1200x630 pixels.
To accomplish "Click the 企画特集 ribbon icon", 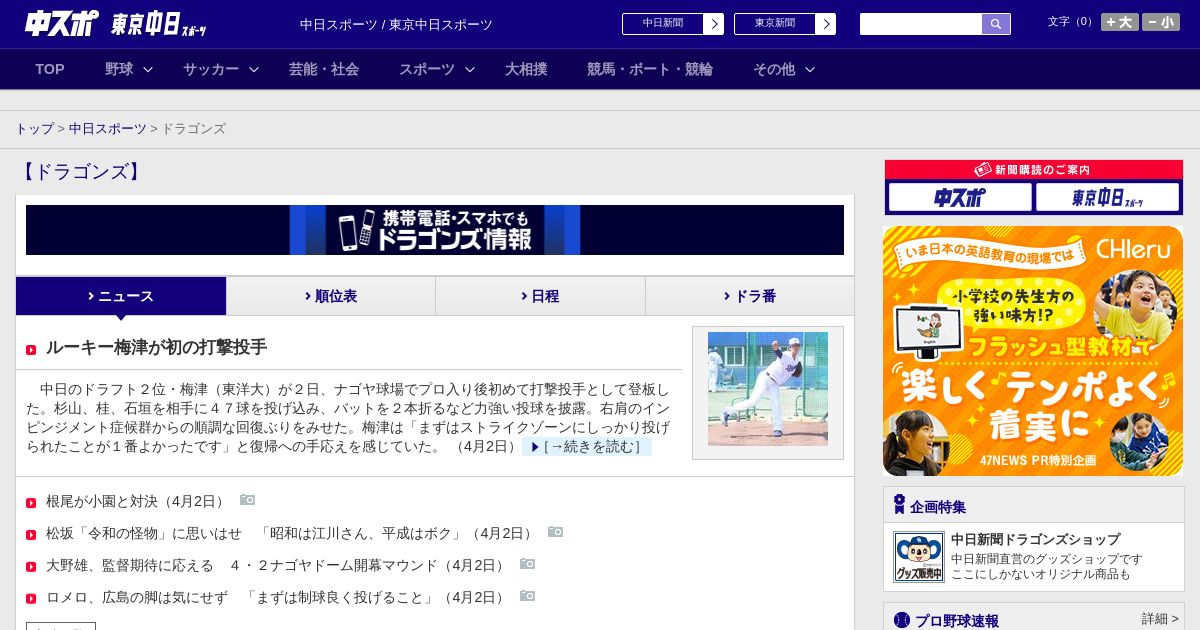I will pos(899,505).
